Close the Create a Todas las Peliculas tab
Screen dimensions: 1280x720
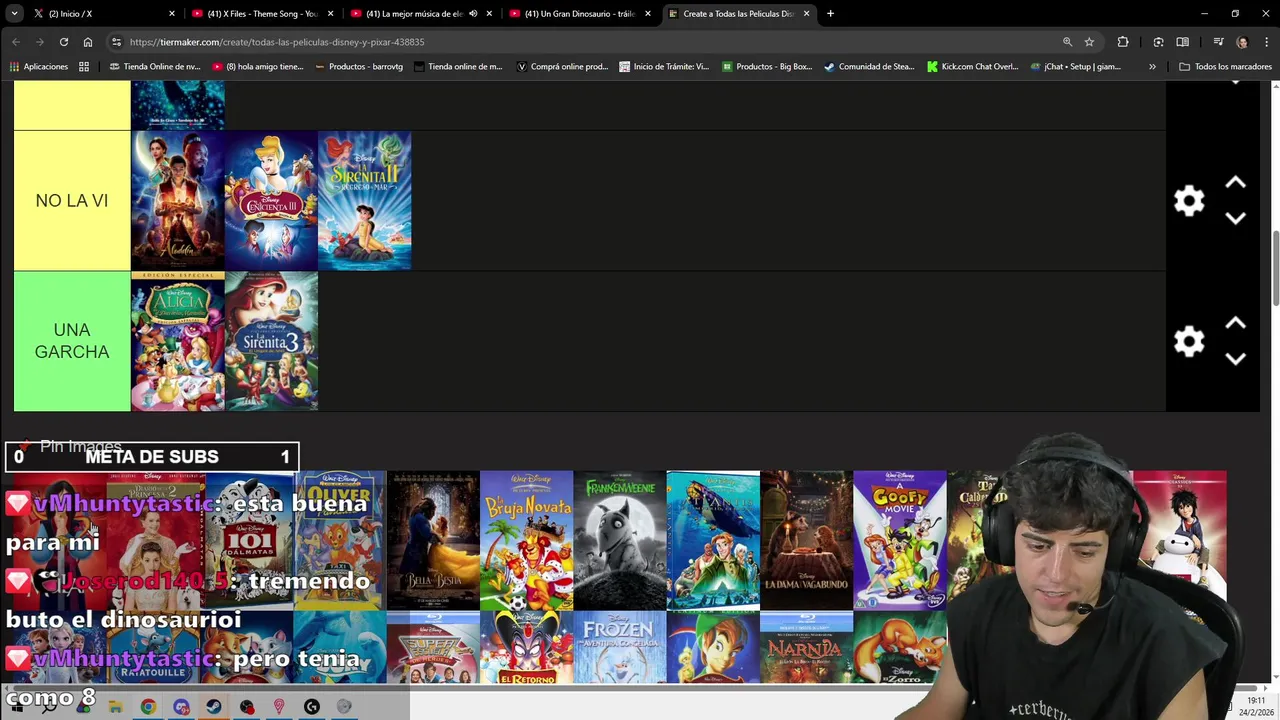(x=807, y=14)
